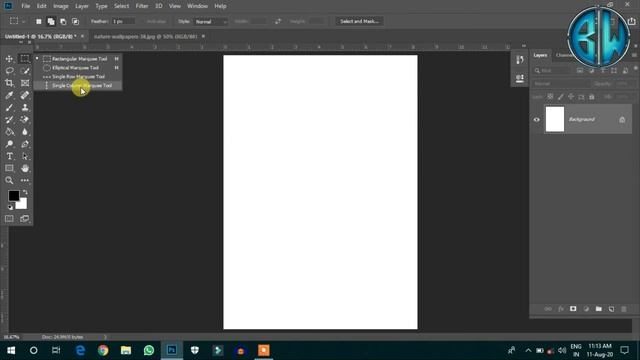Image resolution: width=640 pixels, height=360 pixels.
Task: Select the History Brush tool
Action: coord(9,120)
